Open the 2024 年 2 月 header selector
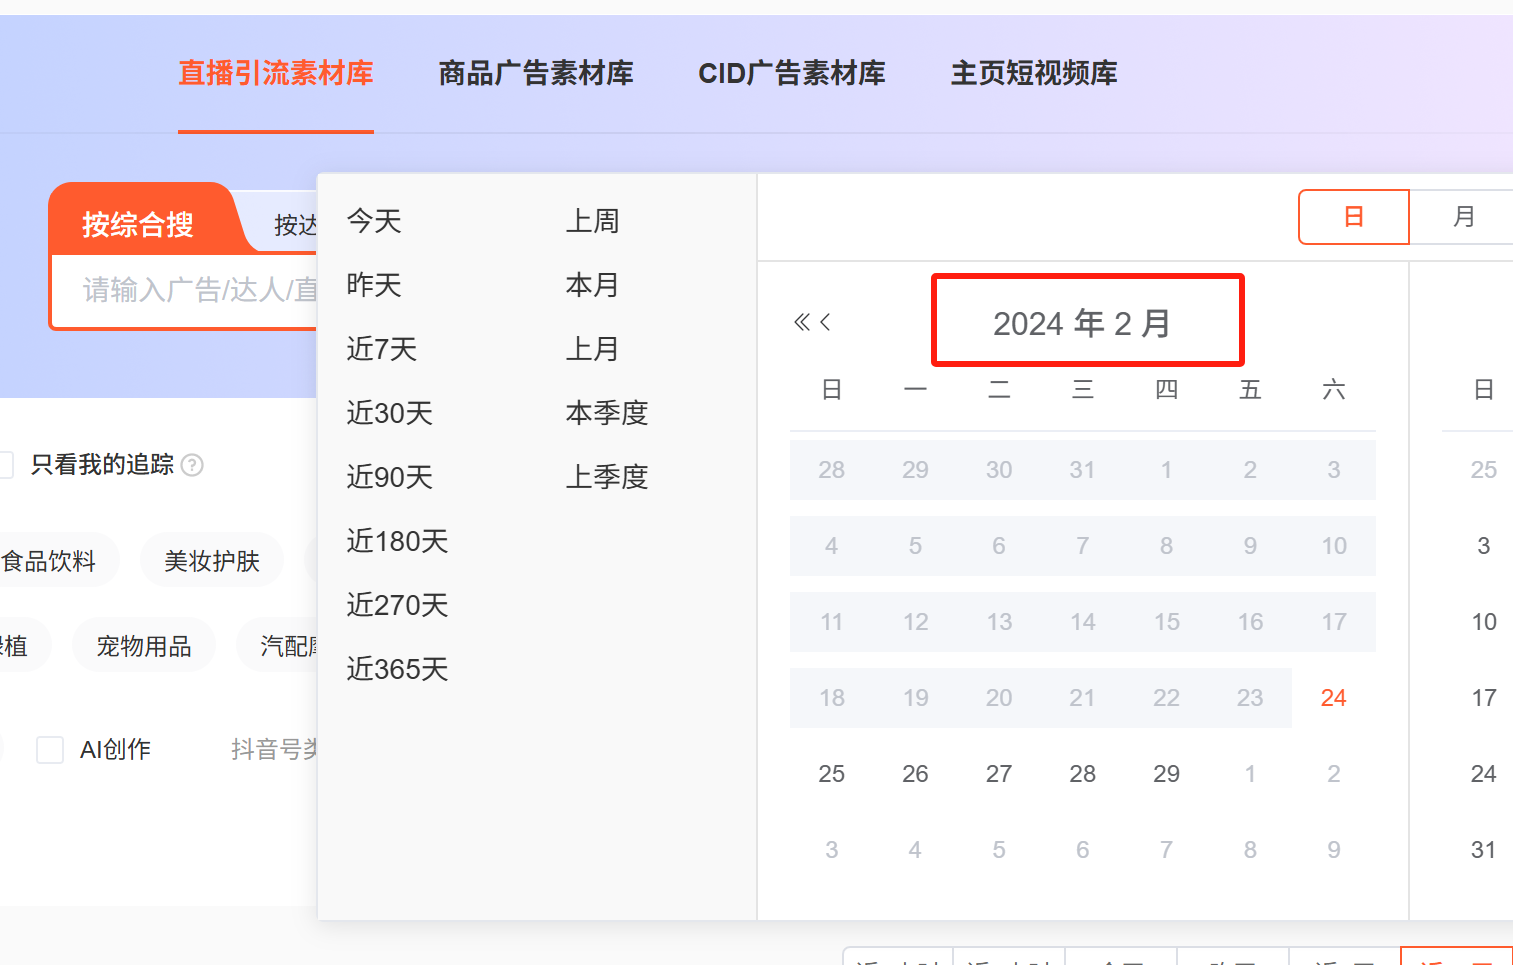The width and height of the screenshot is (1513, 965). coord(1082,323)
